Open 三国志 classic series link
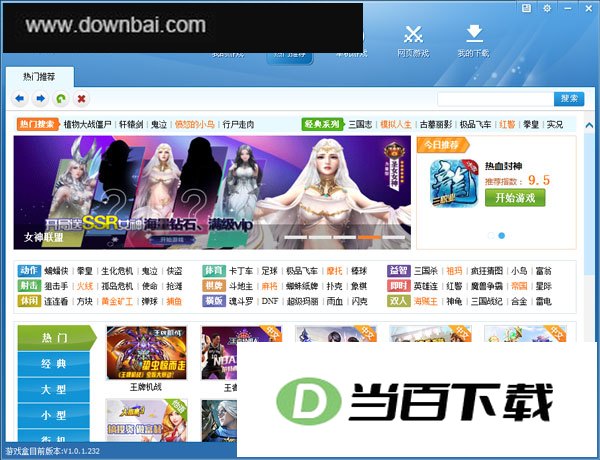Image resolution: width=600 pixels, height=460 pixels. coord(360,124)
